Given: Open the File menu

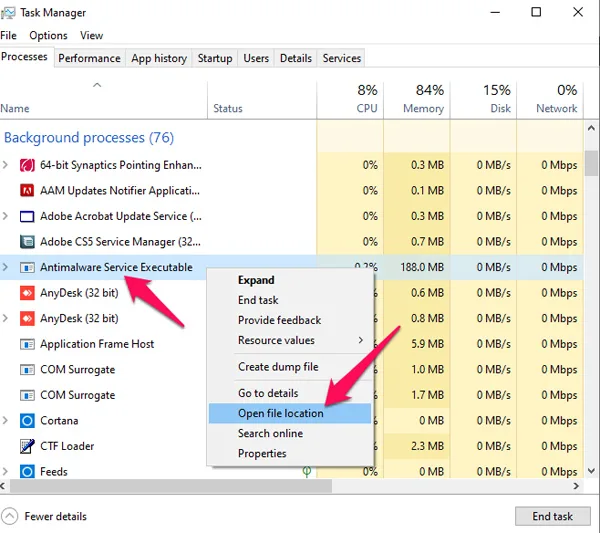Looking at the screenshot, I should click(x=8, y=36).
